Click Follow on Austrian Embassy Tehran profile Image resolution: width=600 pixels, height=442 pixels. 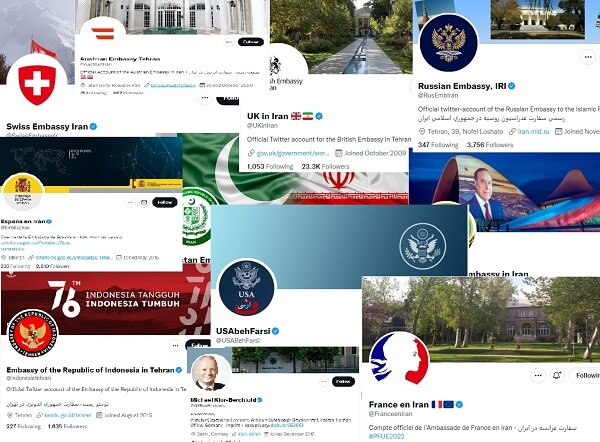251,42
